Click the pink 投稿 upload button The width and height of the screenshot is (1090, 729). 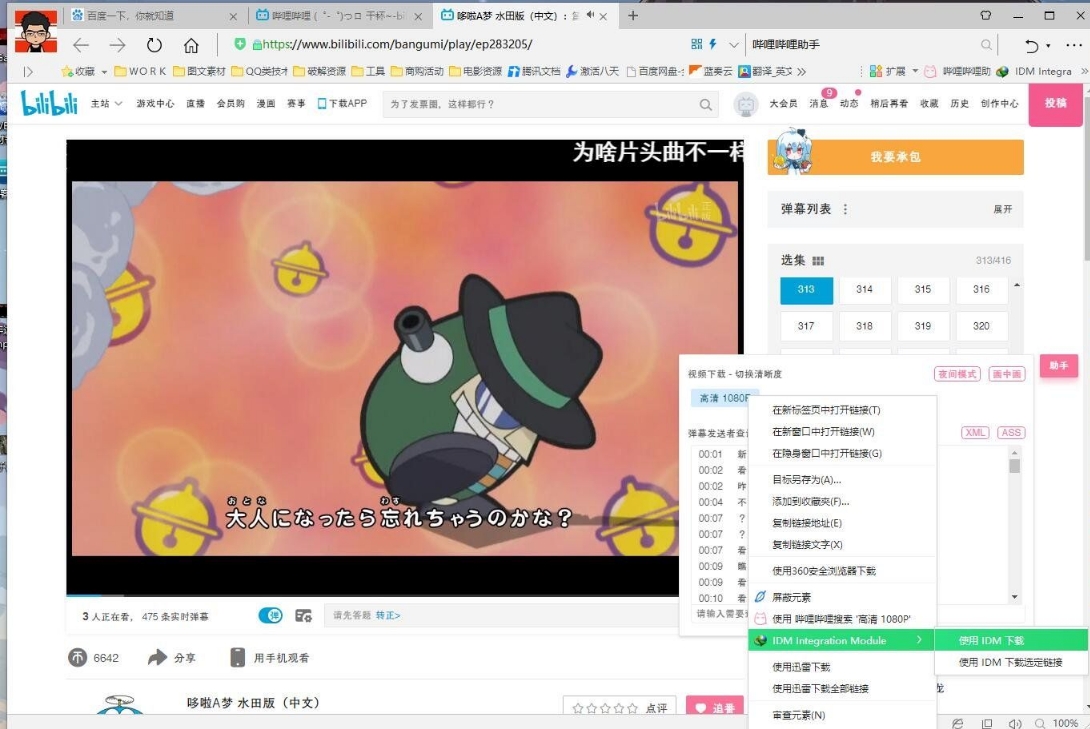click(x=1055, y=103)
